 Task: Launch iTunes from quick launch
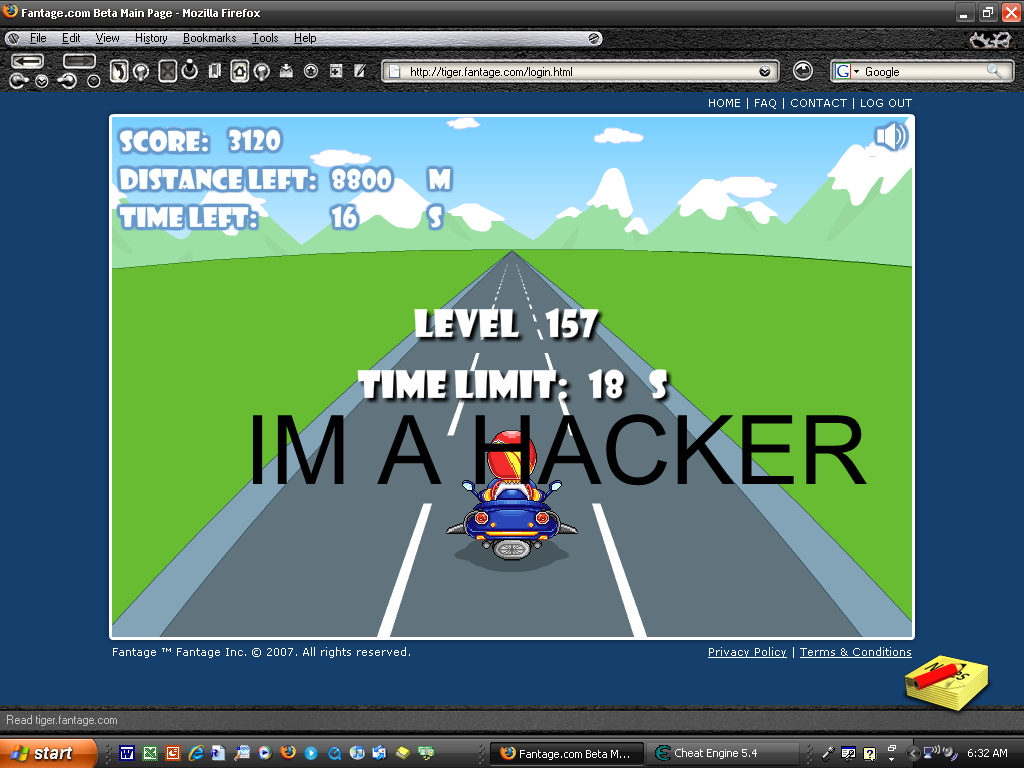click(x=357, y=753)
